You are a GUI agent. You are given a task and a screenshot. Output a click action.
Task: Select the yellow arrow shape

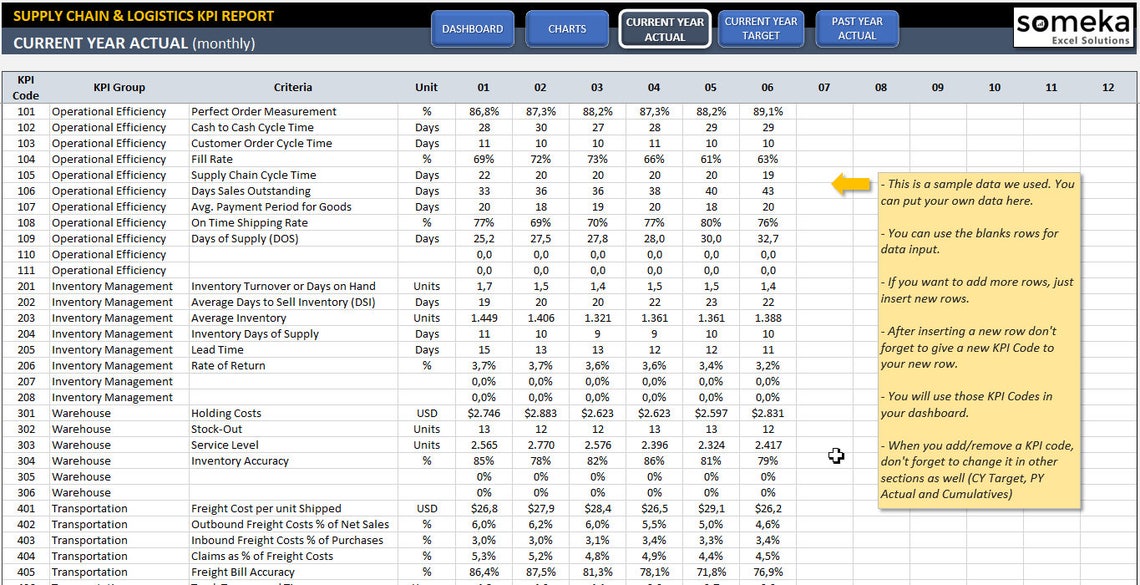point(846,183)
